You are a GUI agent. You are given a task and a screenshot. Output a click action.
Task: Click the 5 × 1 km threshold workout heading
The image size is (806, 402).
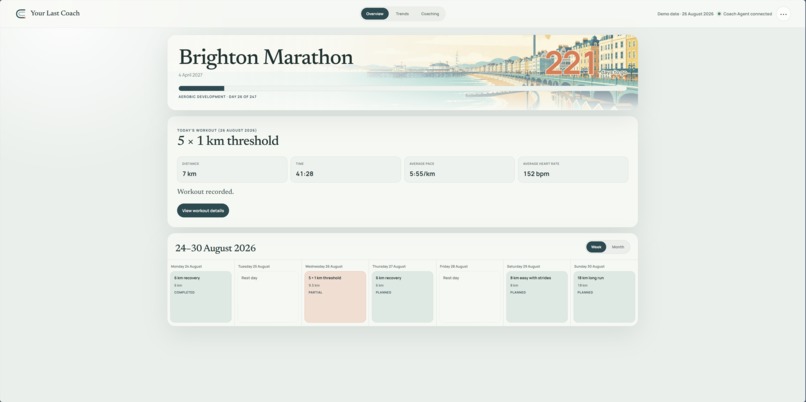228,141
